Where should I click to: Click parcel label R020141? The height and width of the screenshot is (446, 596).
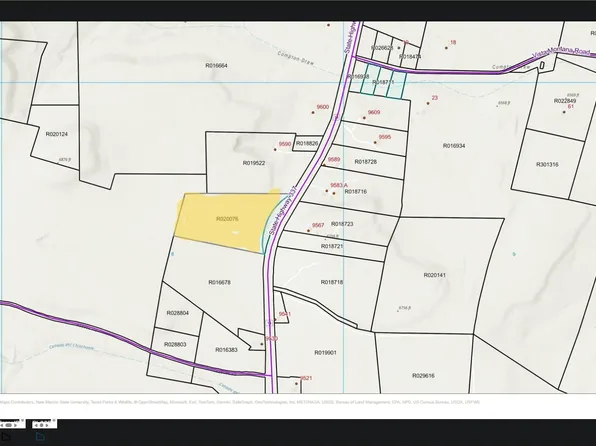click(x=434, y=275)
